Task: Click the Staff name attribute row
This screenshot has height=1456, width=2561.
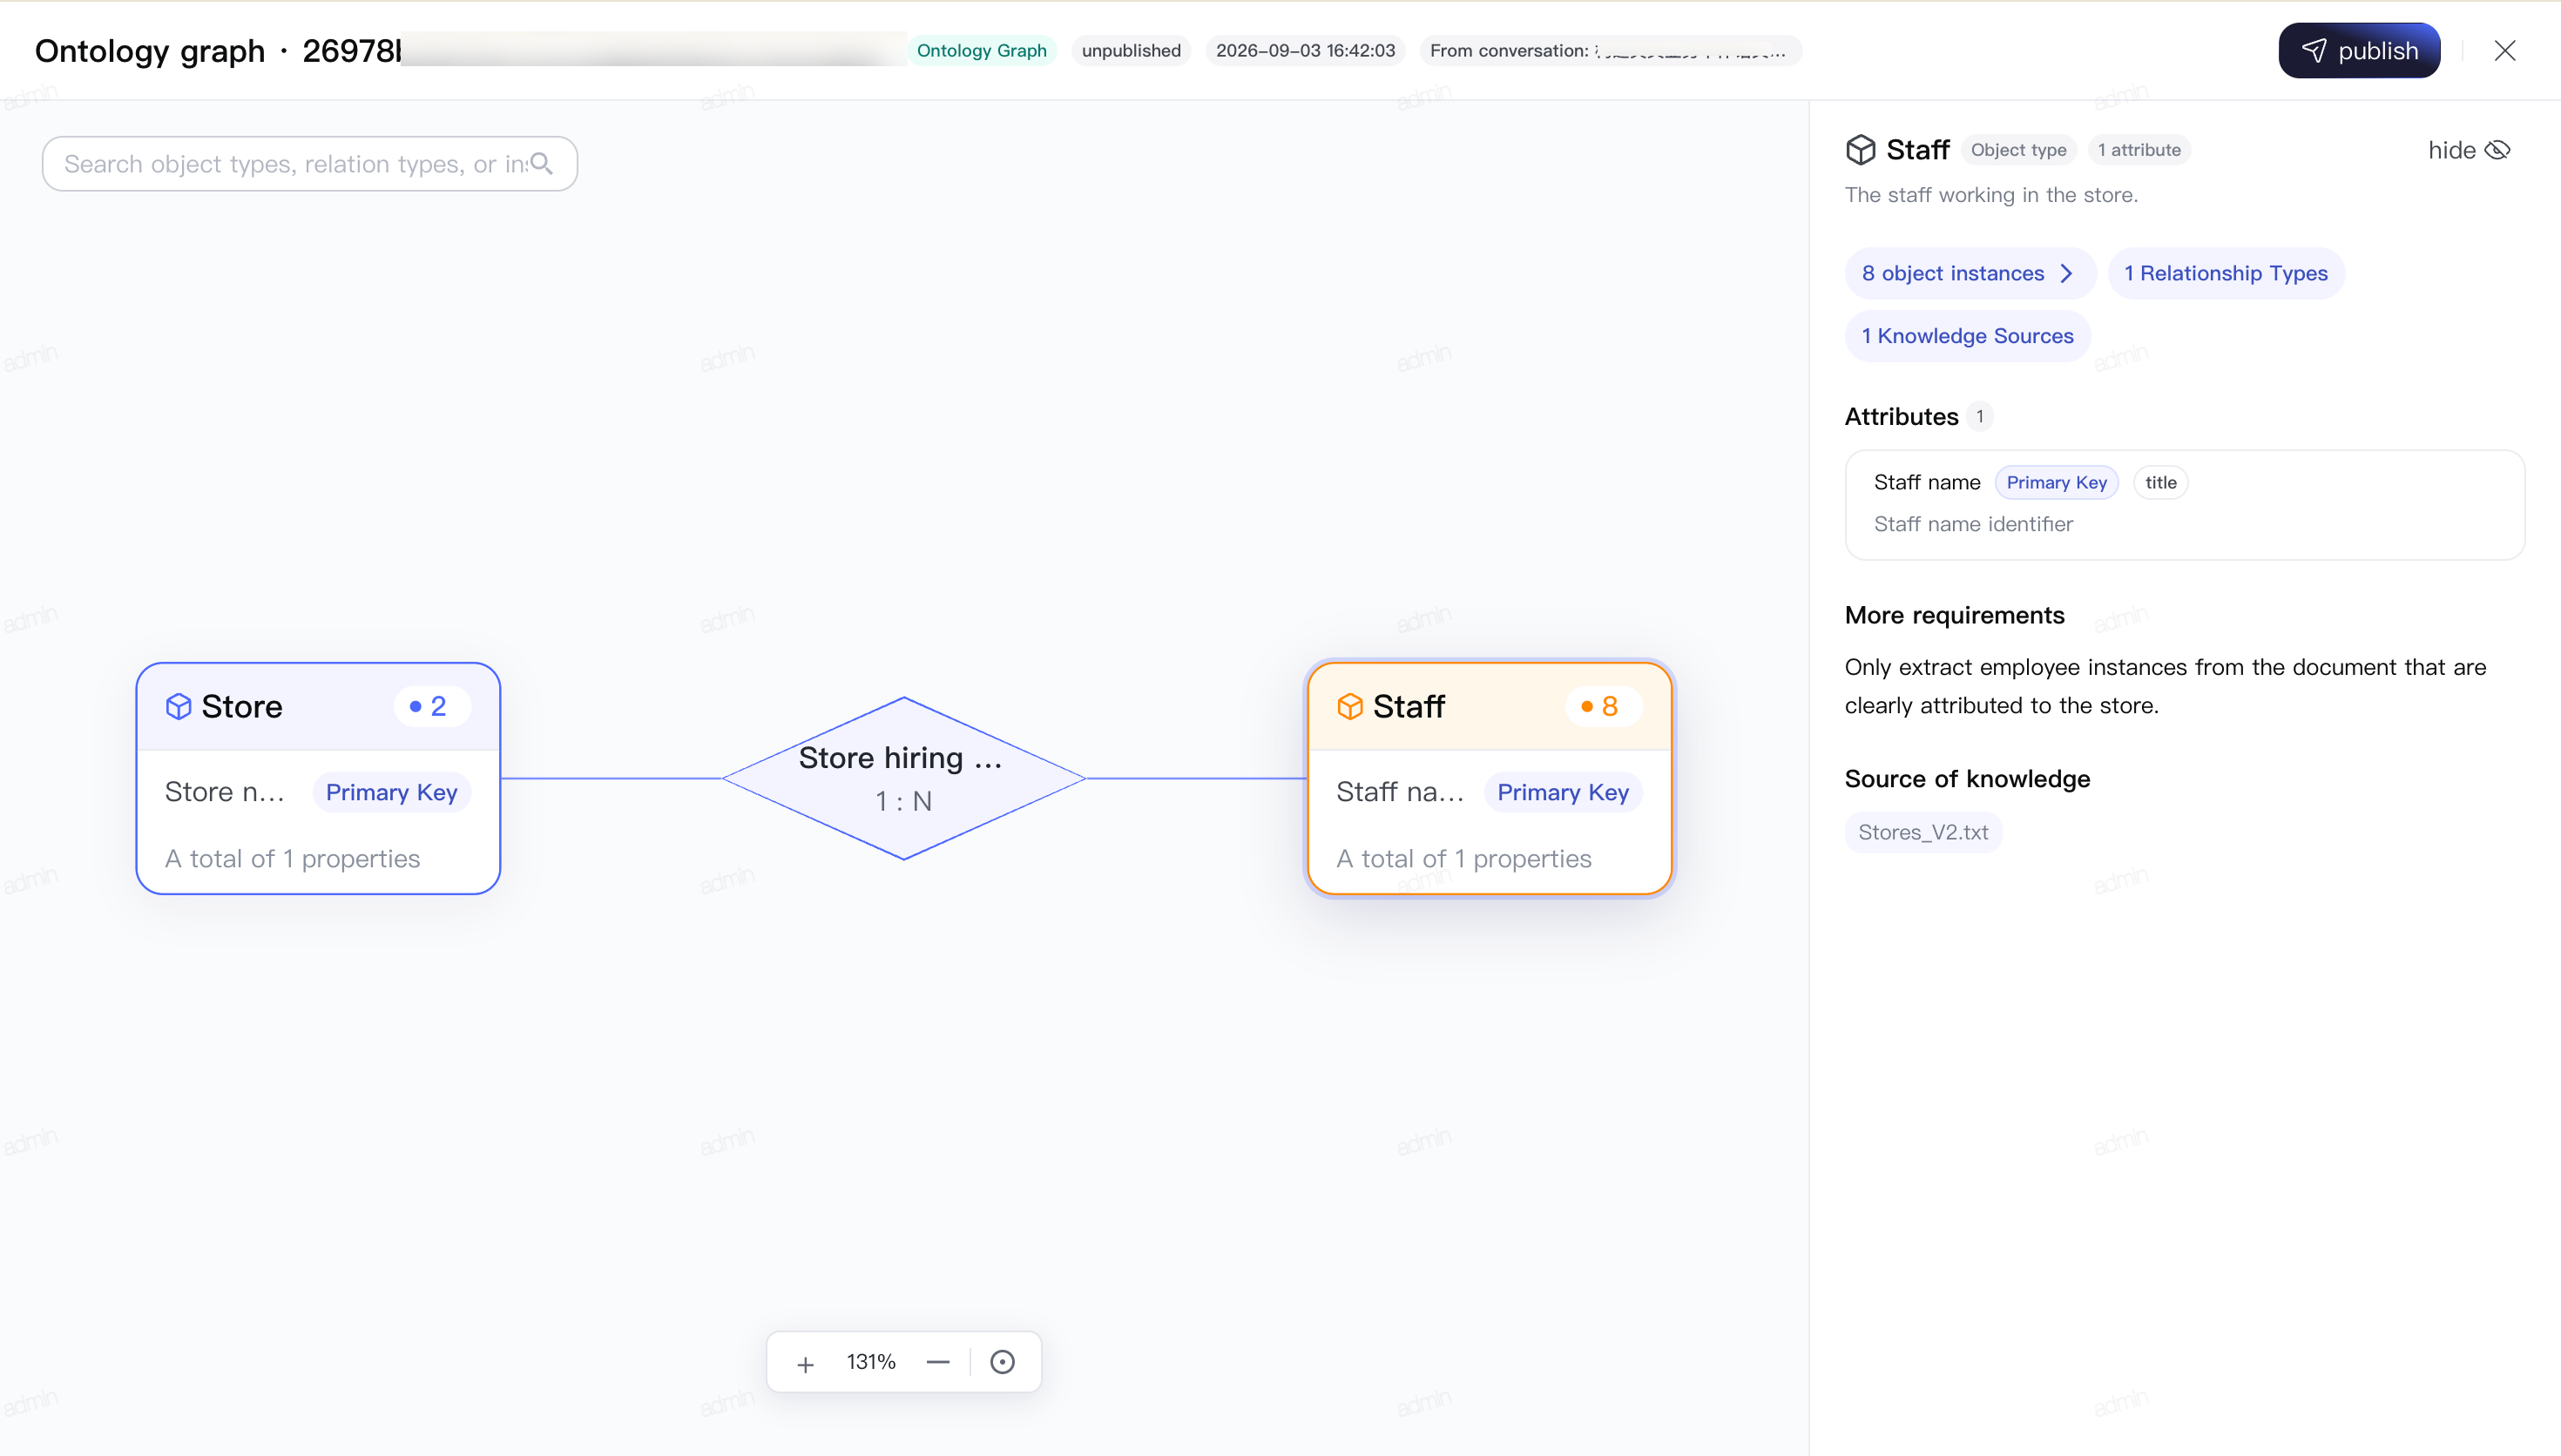Action: (2184, 504)
